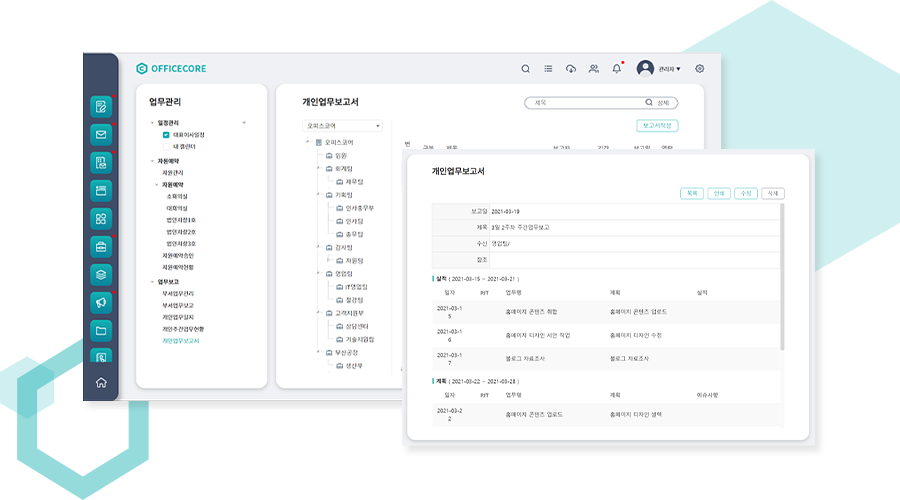Expand the 관리자 user account dropdown
Screen dimensions: 900x500
659,69
